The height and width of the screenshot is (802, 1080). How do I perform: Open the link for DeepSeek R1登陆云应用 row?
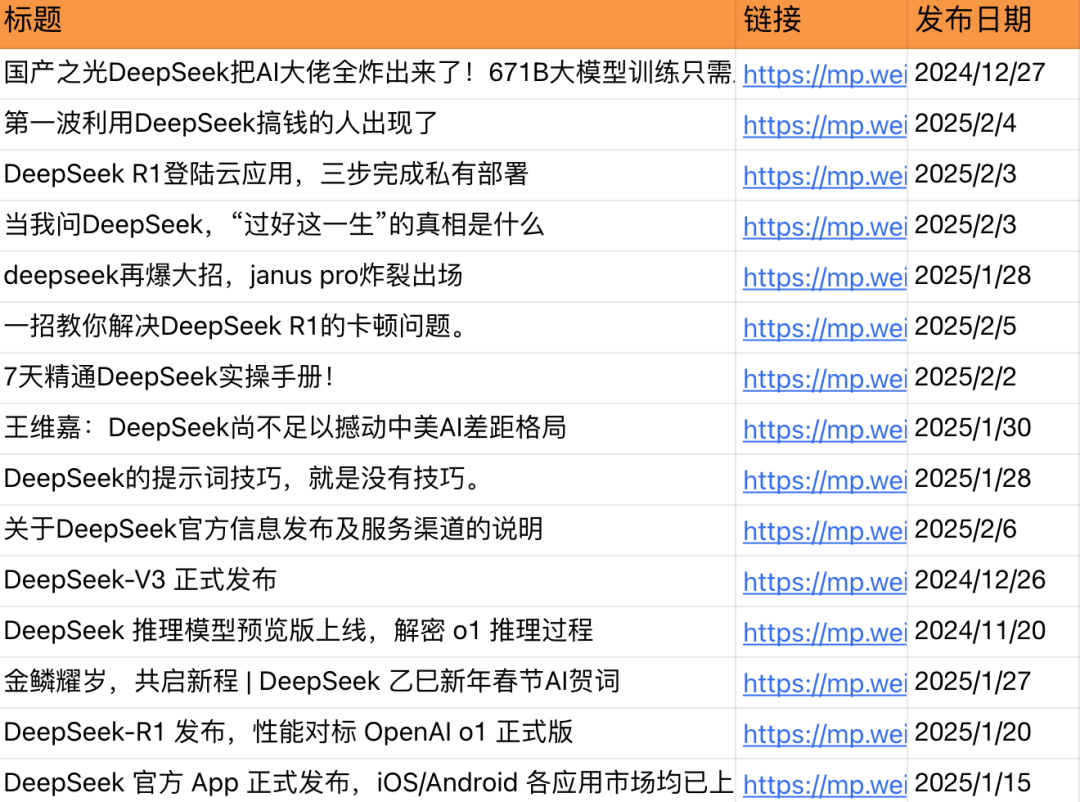824,176
